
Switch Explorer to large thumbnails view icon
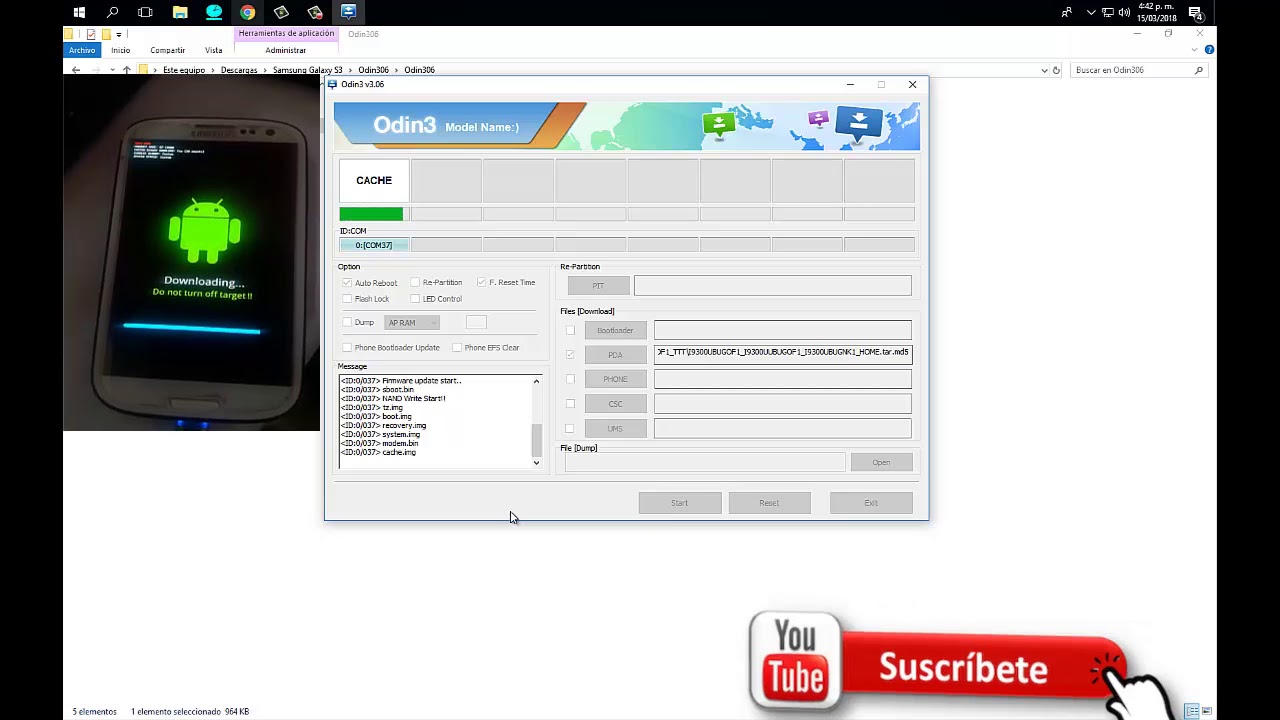pos(1207,711)
